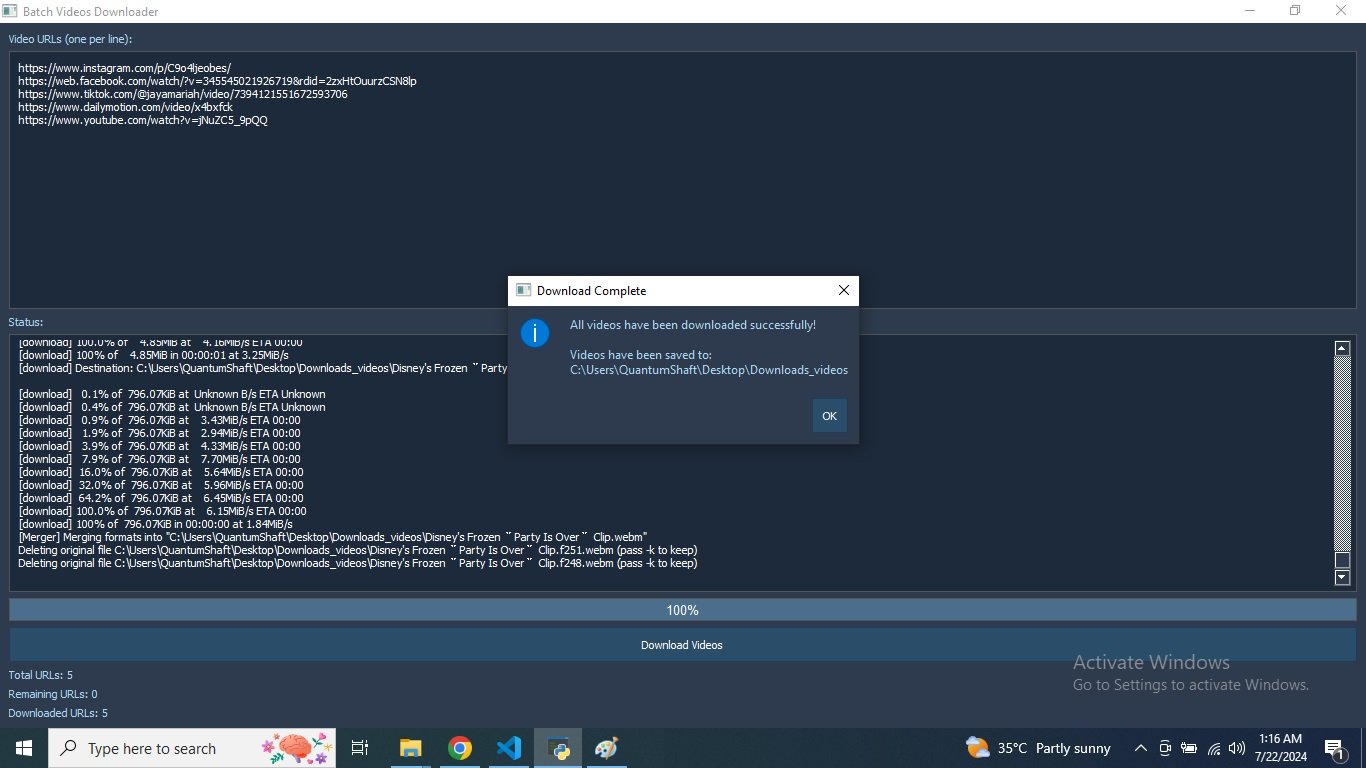Screen dimensions: 1366x768
Task: Open the notification center icon
Action: click(x=1334, y=748)
